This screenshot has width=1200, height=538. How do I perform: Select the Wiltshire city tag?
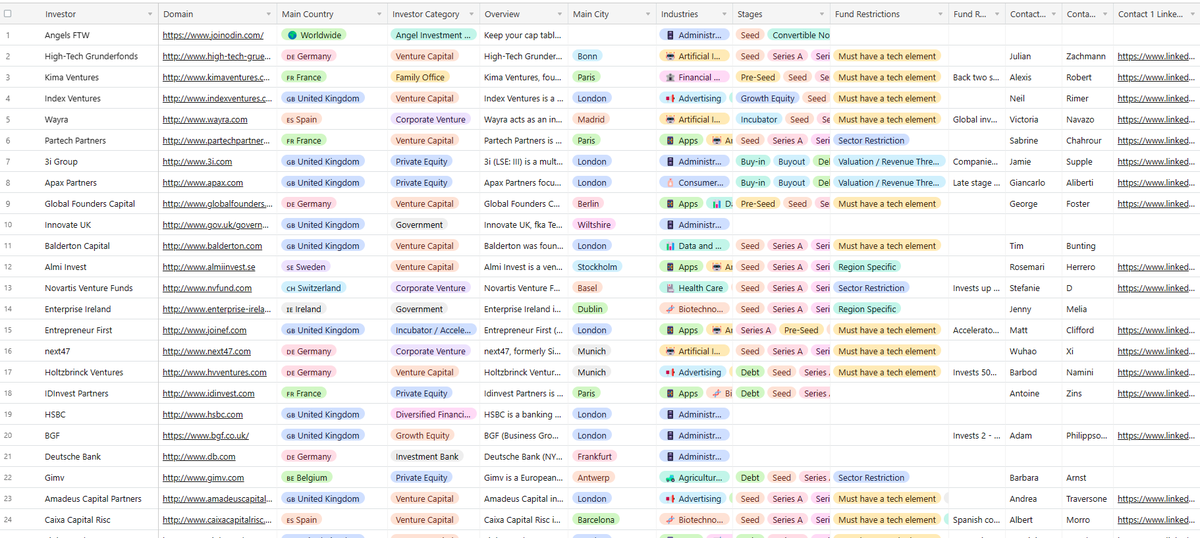pyautogui.click(x=595, y=225)
